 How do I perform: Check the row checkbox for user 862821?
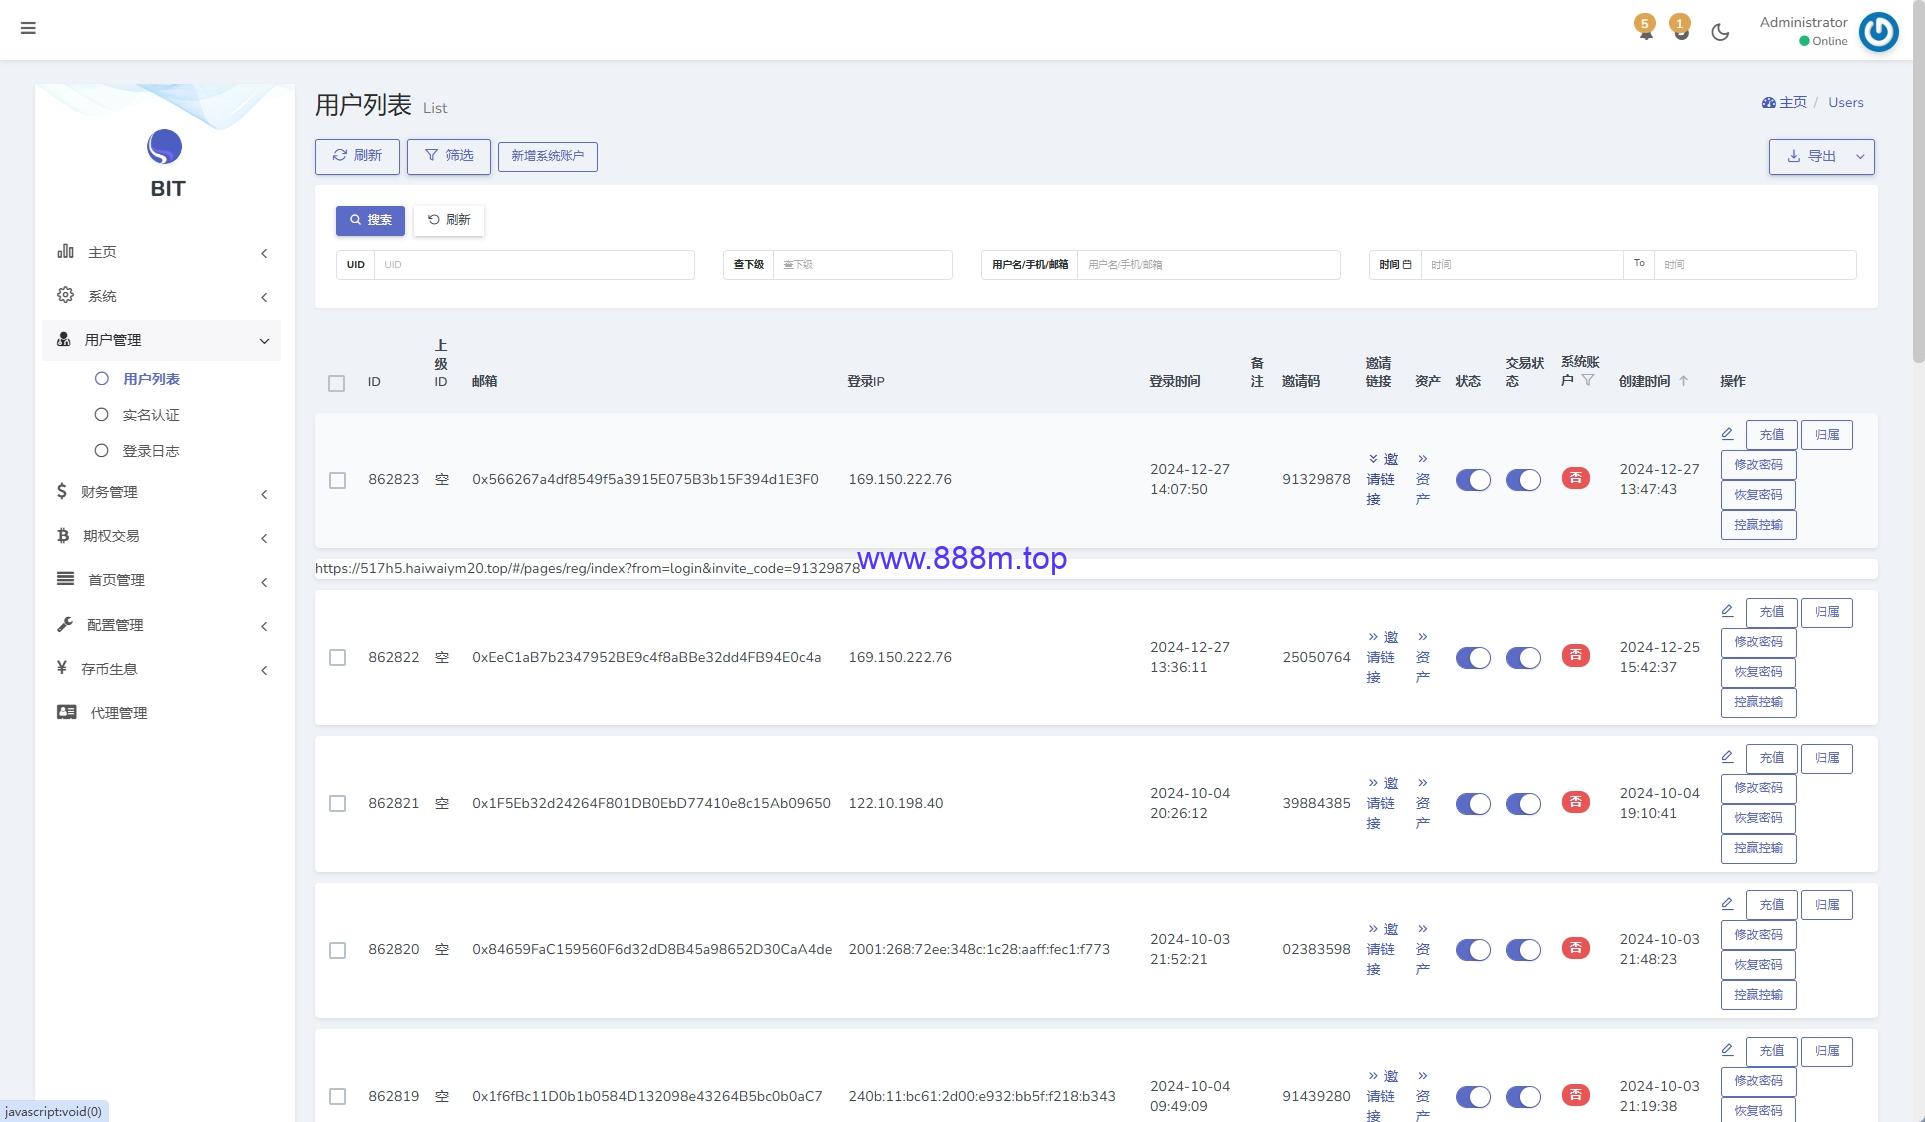(x=338, y=803)
